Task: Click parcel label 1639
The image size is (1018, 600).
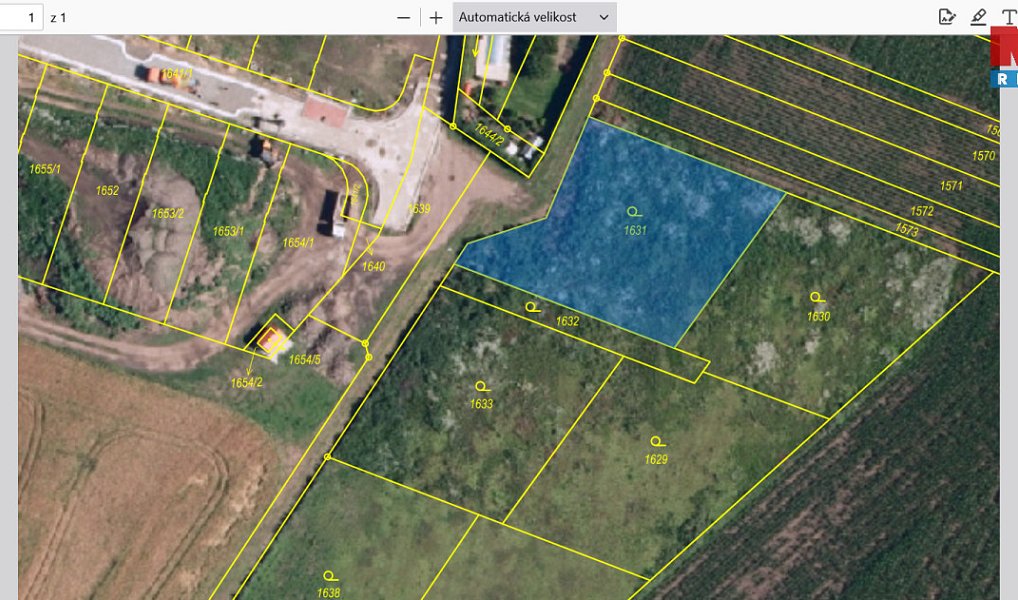Action: [419, 209]
